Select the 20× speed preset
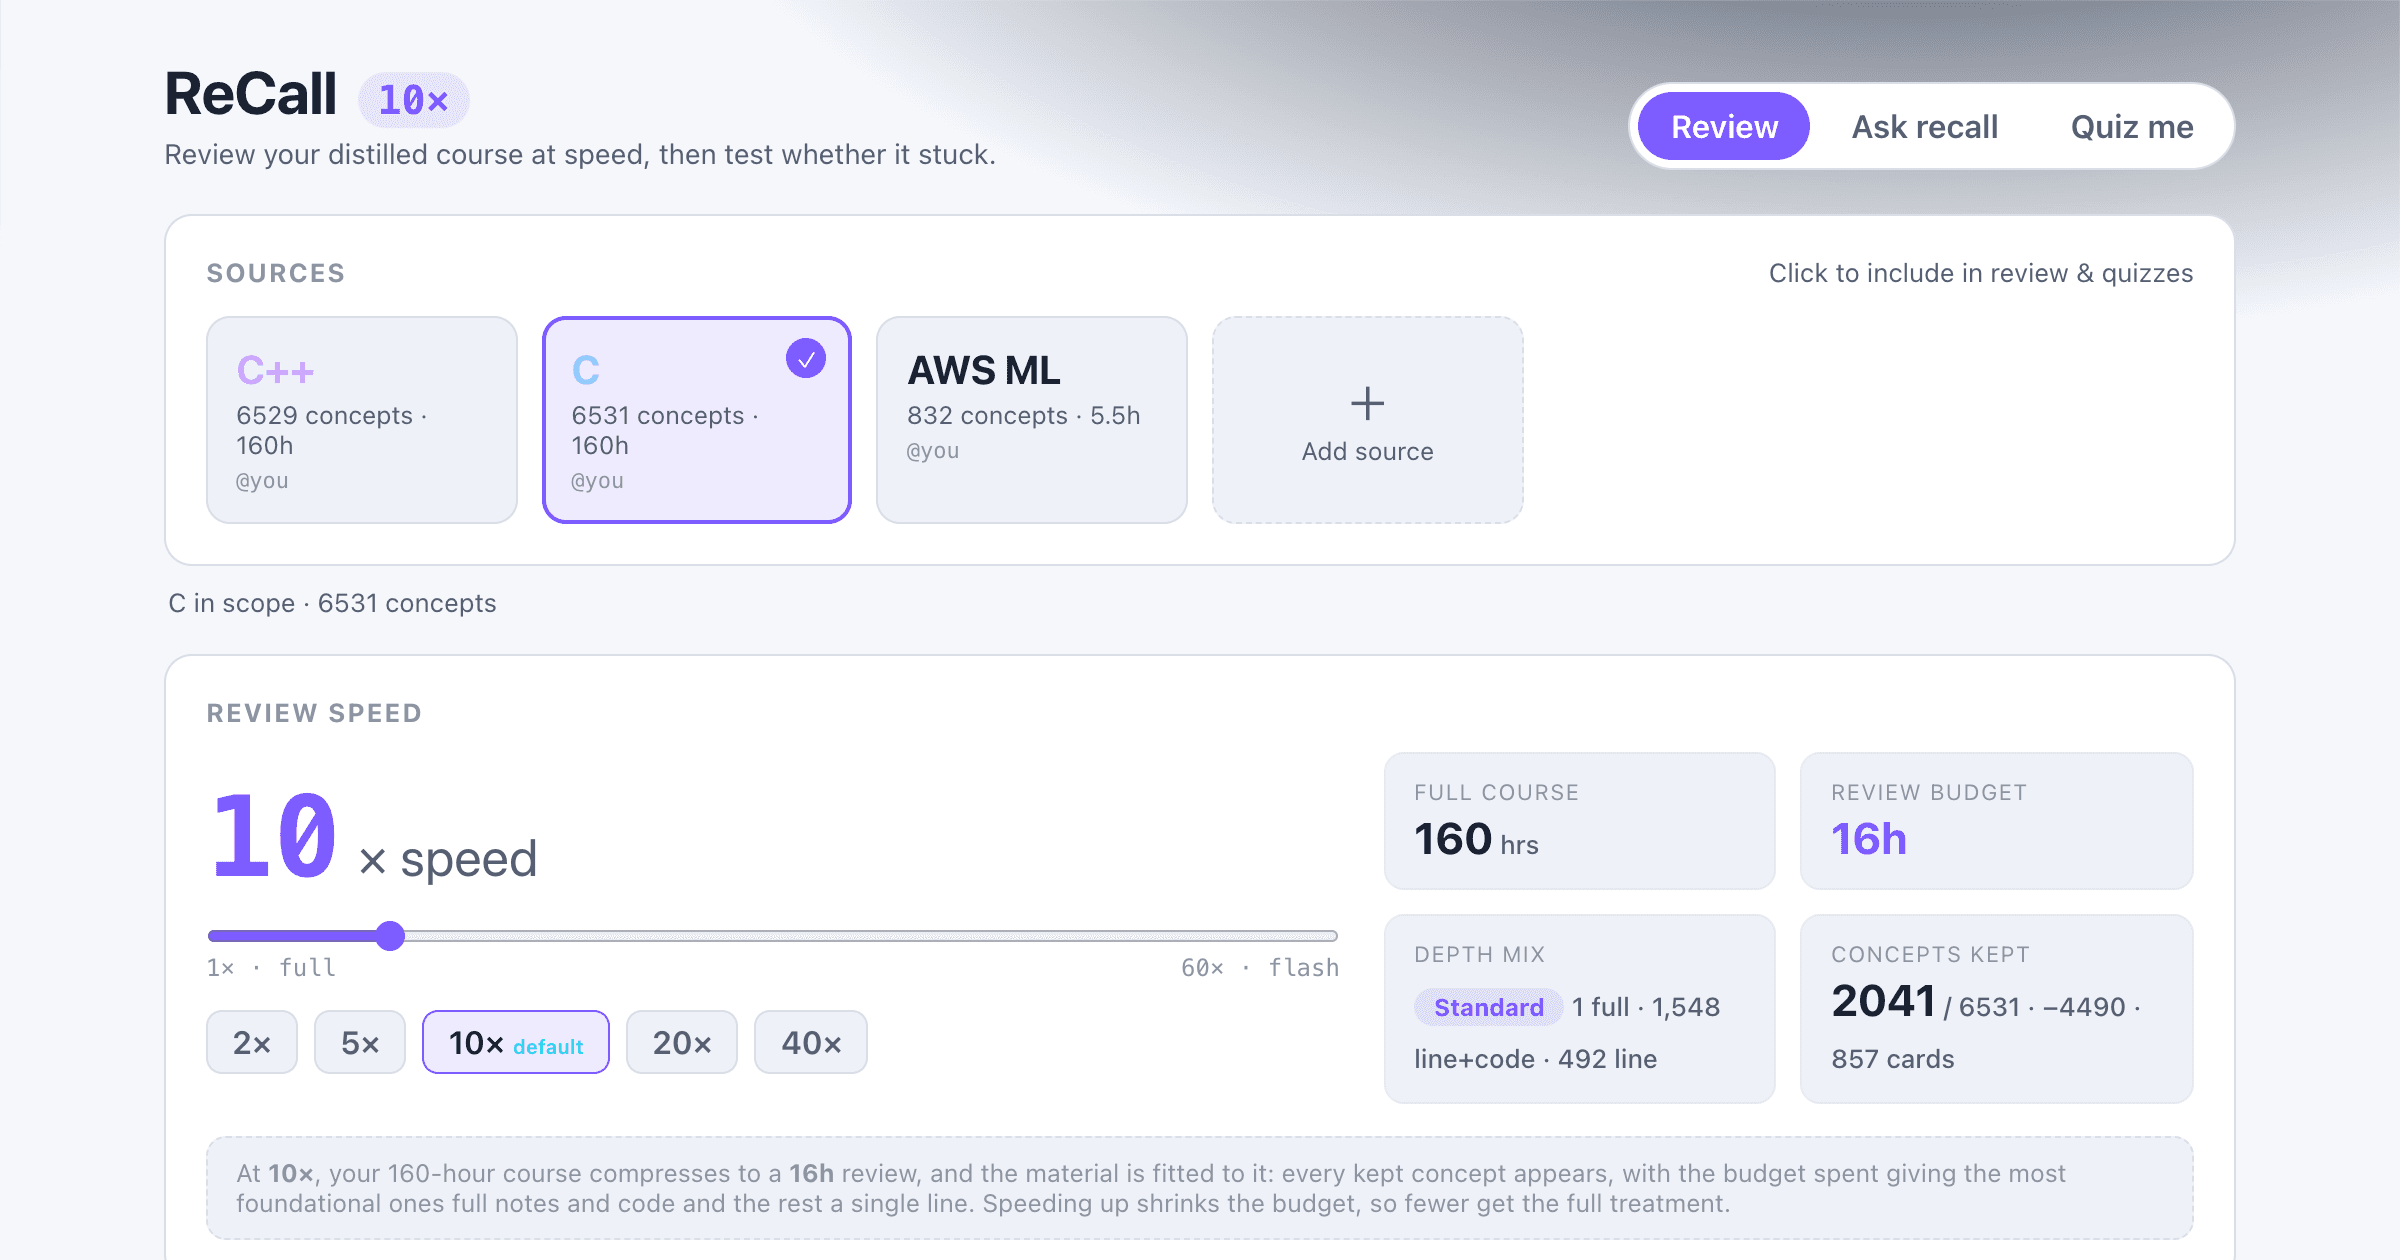Image resolution: width=2400 pixels, height=1260 pixels. (x=682, y=1043)
